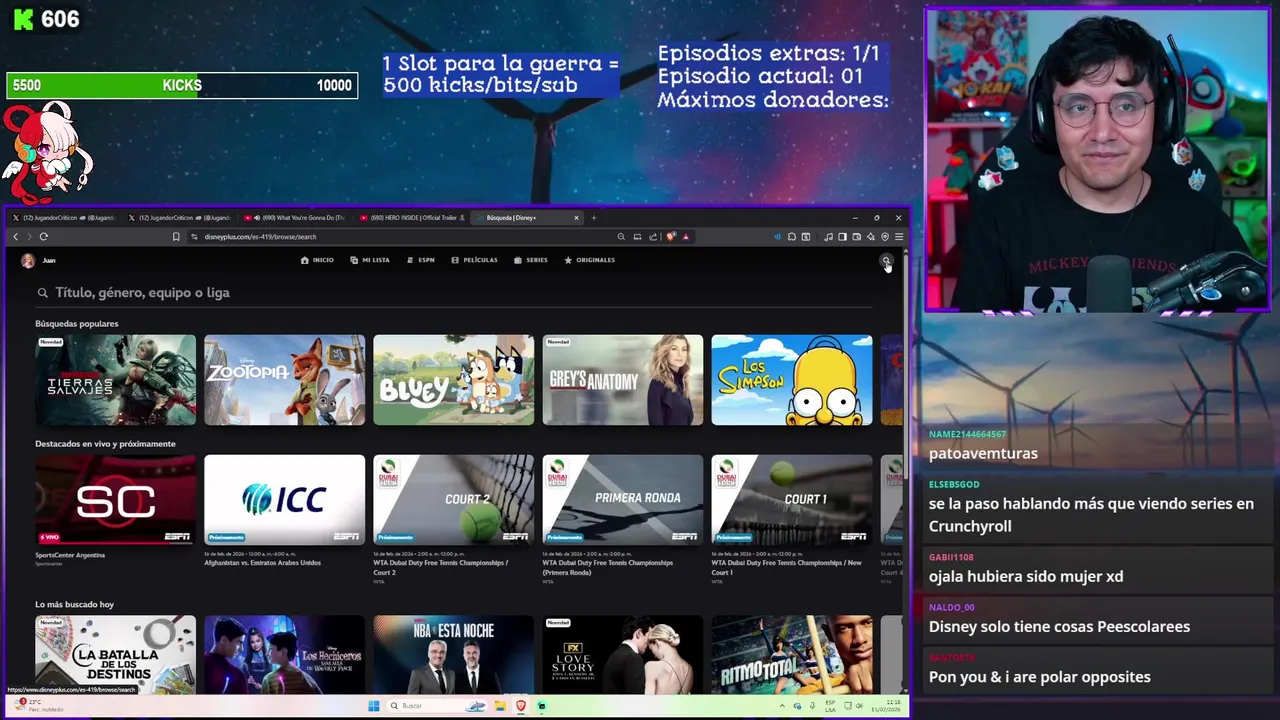1280x720 pixels.
Task: Switch to 'What You're Gonna Do' YouTube tab
Action: [297, 218]
